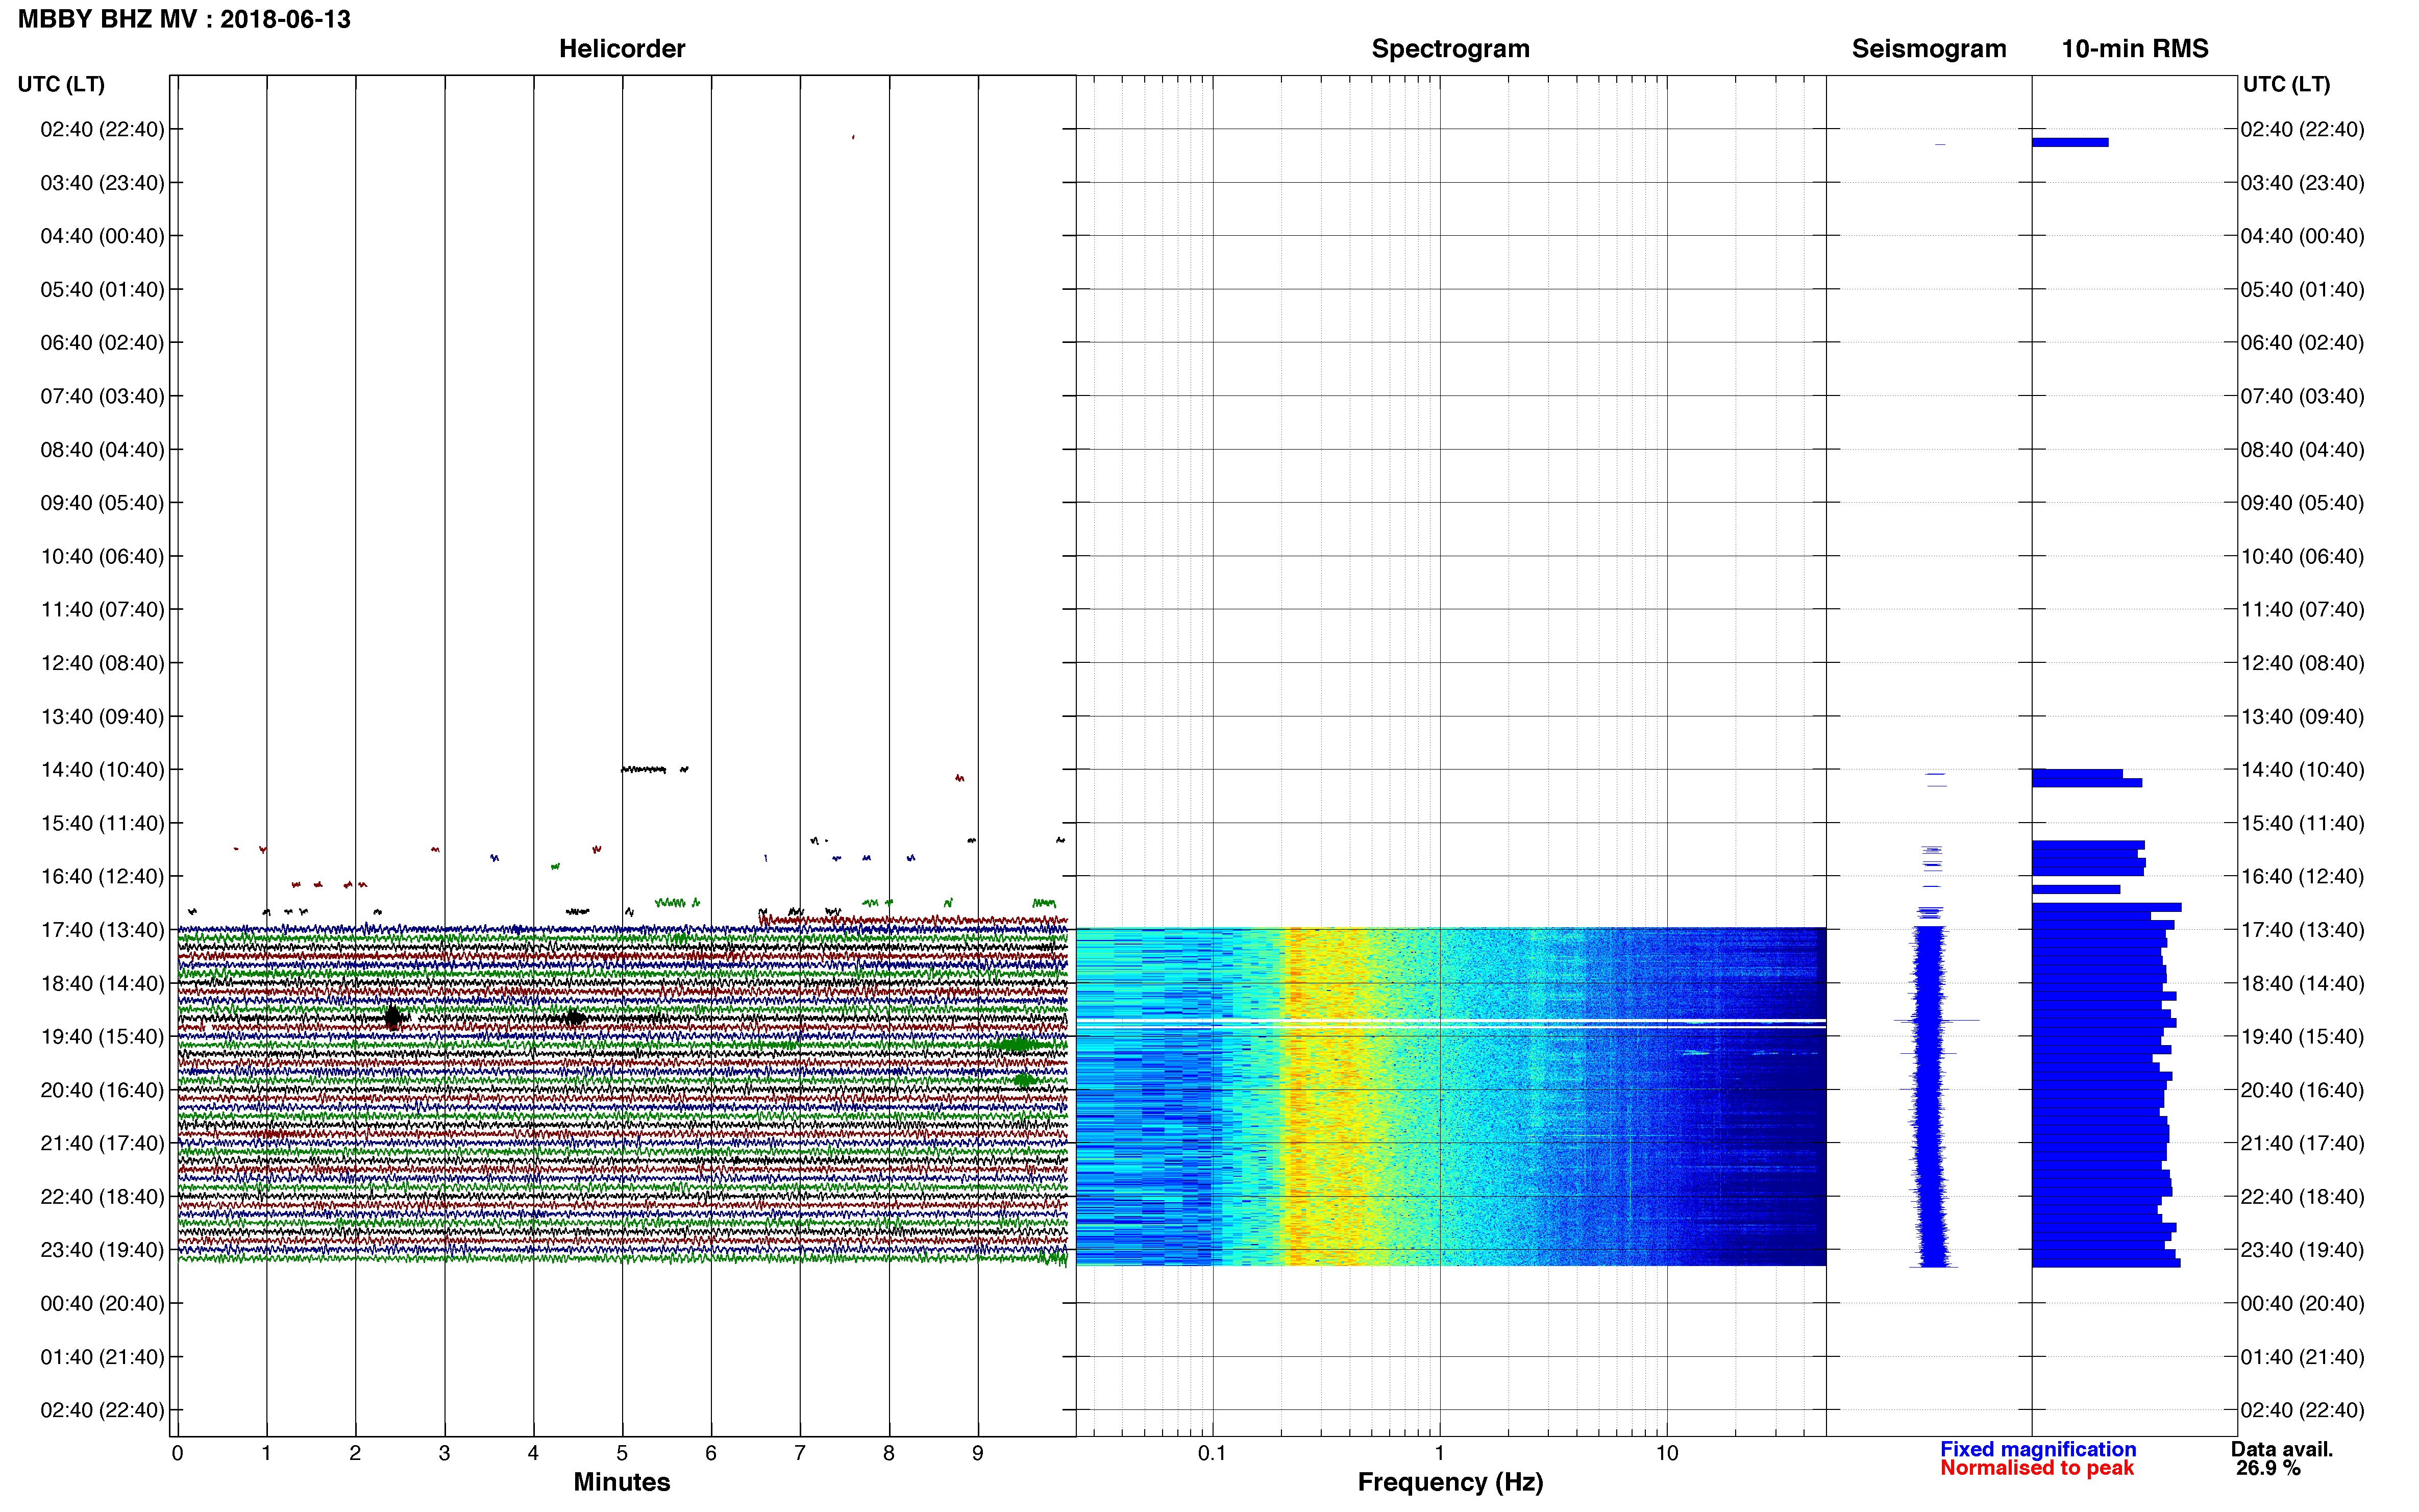Viewport: 2419px width, 1512px height.
Task: Click the right '21:40 (17:40)' time label
Action: pos(2302,1143)
